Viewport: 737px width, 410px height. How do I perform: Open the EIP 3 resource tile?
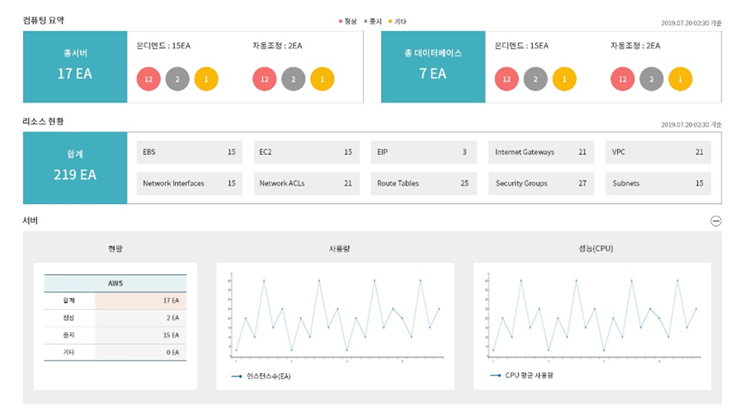(x=423, y=152)
